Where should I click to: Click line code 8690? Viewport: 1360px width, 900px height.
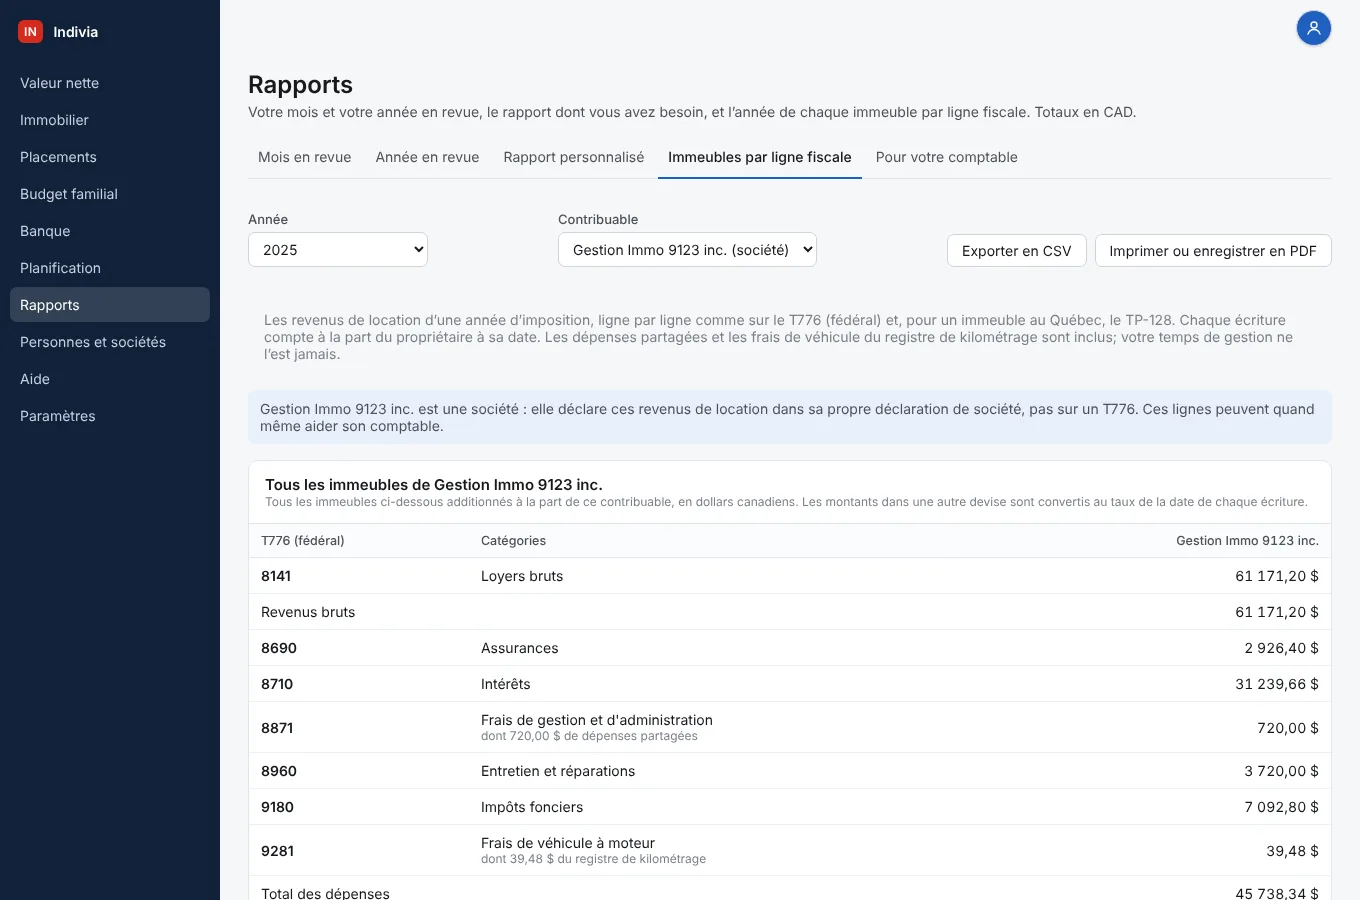pyautogui.click(x=279, y=648)
